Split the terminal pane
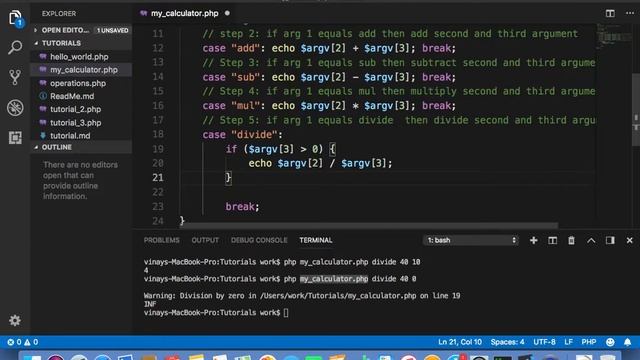Viewport: 640px width, 360px height. tap(552, 240)
